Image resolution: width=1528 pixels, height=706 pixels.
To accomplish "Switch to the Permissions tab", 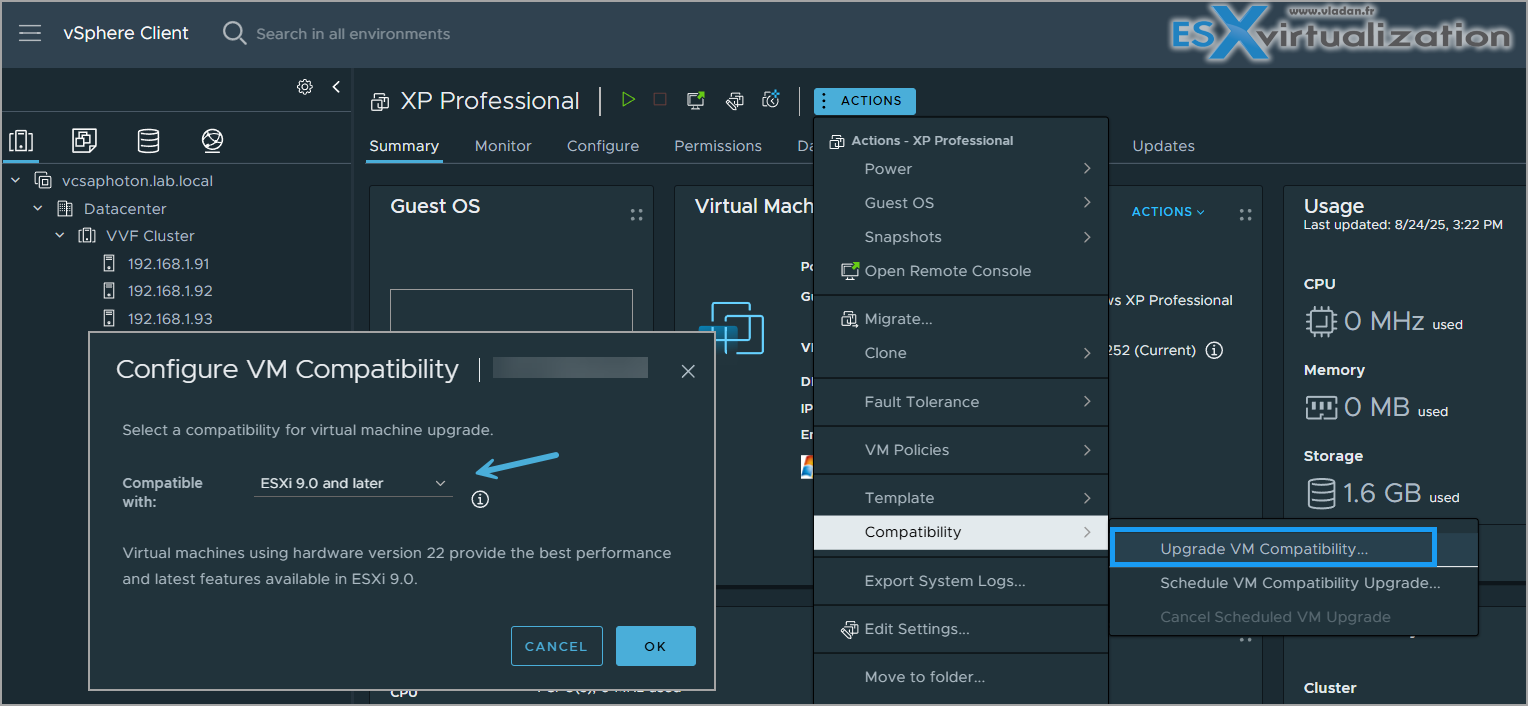I will [718, 146].
